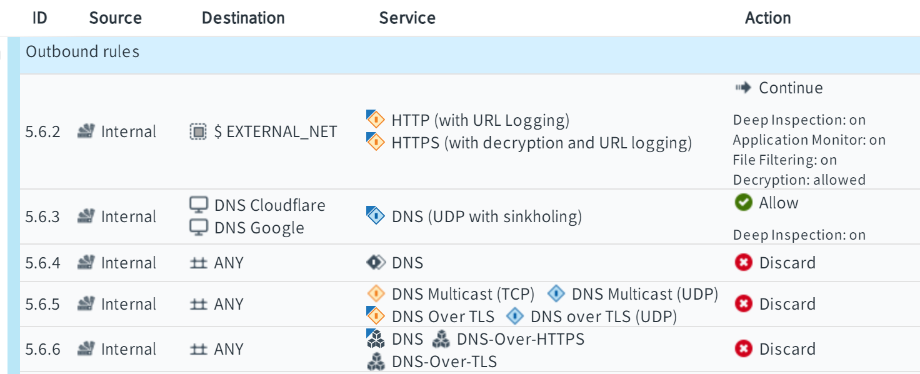The width and height of the screenshot is (920, 374).
Task: Select rule ID 5.6.3
Action: click(43, 217)
